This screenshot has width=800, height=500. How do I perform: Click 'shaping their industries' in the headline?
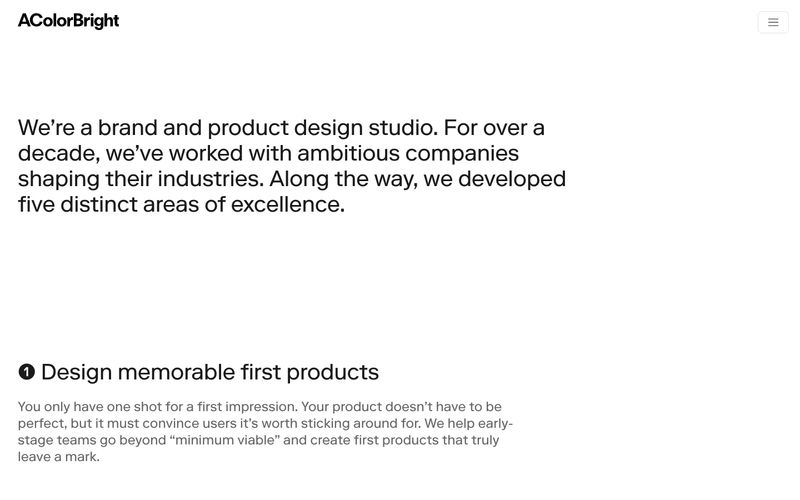click(x=140, y=179)
